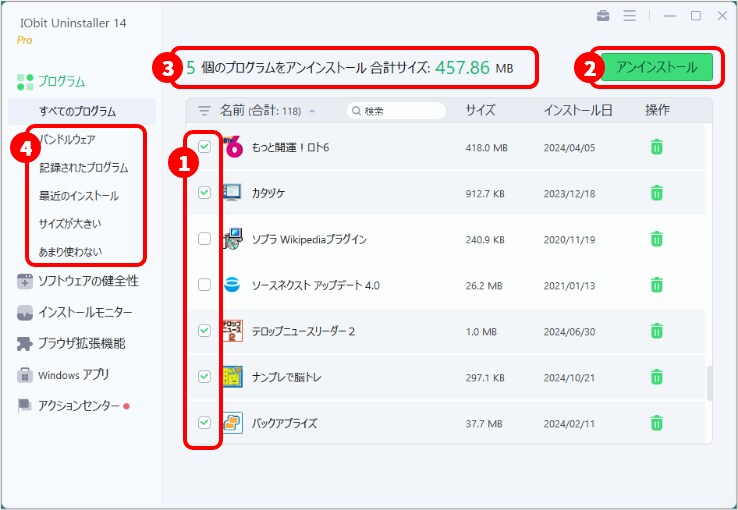Click trash icon for バックアプライズ
This screenshot has width=738, height=510.
pos(656,423)
